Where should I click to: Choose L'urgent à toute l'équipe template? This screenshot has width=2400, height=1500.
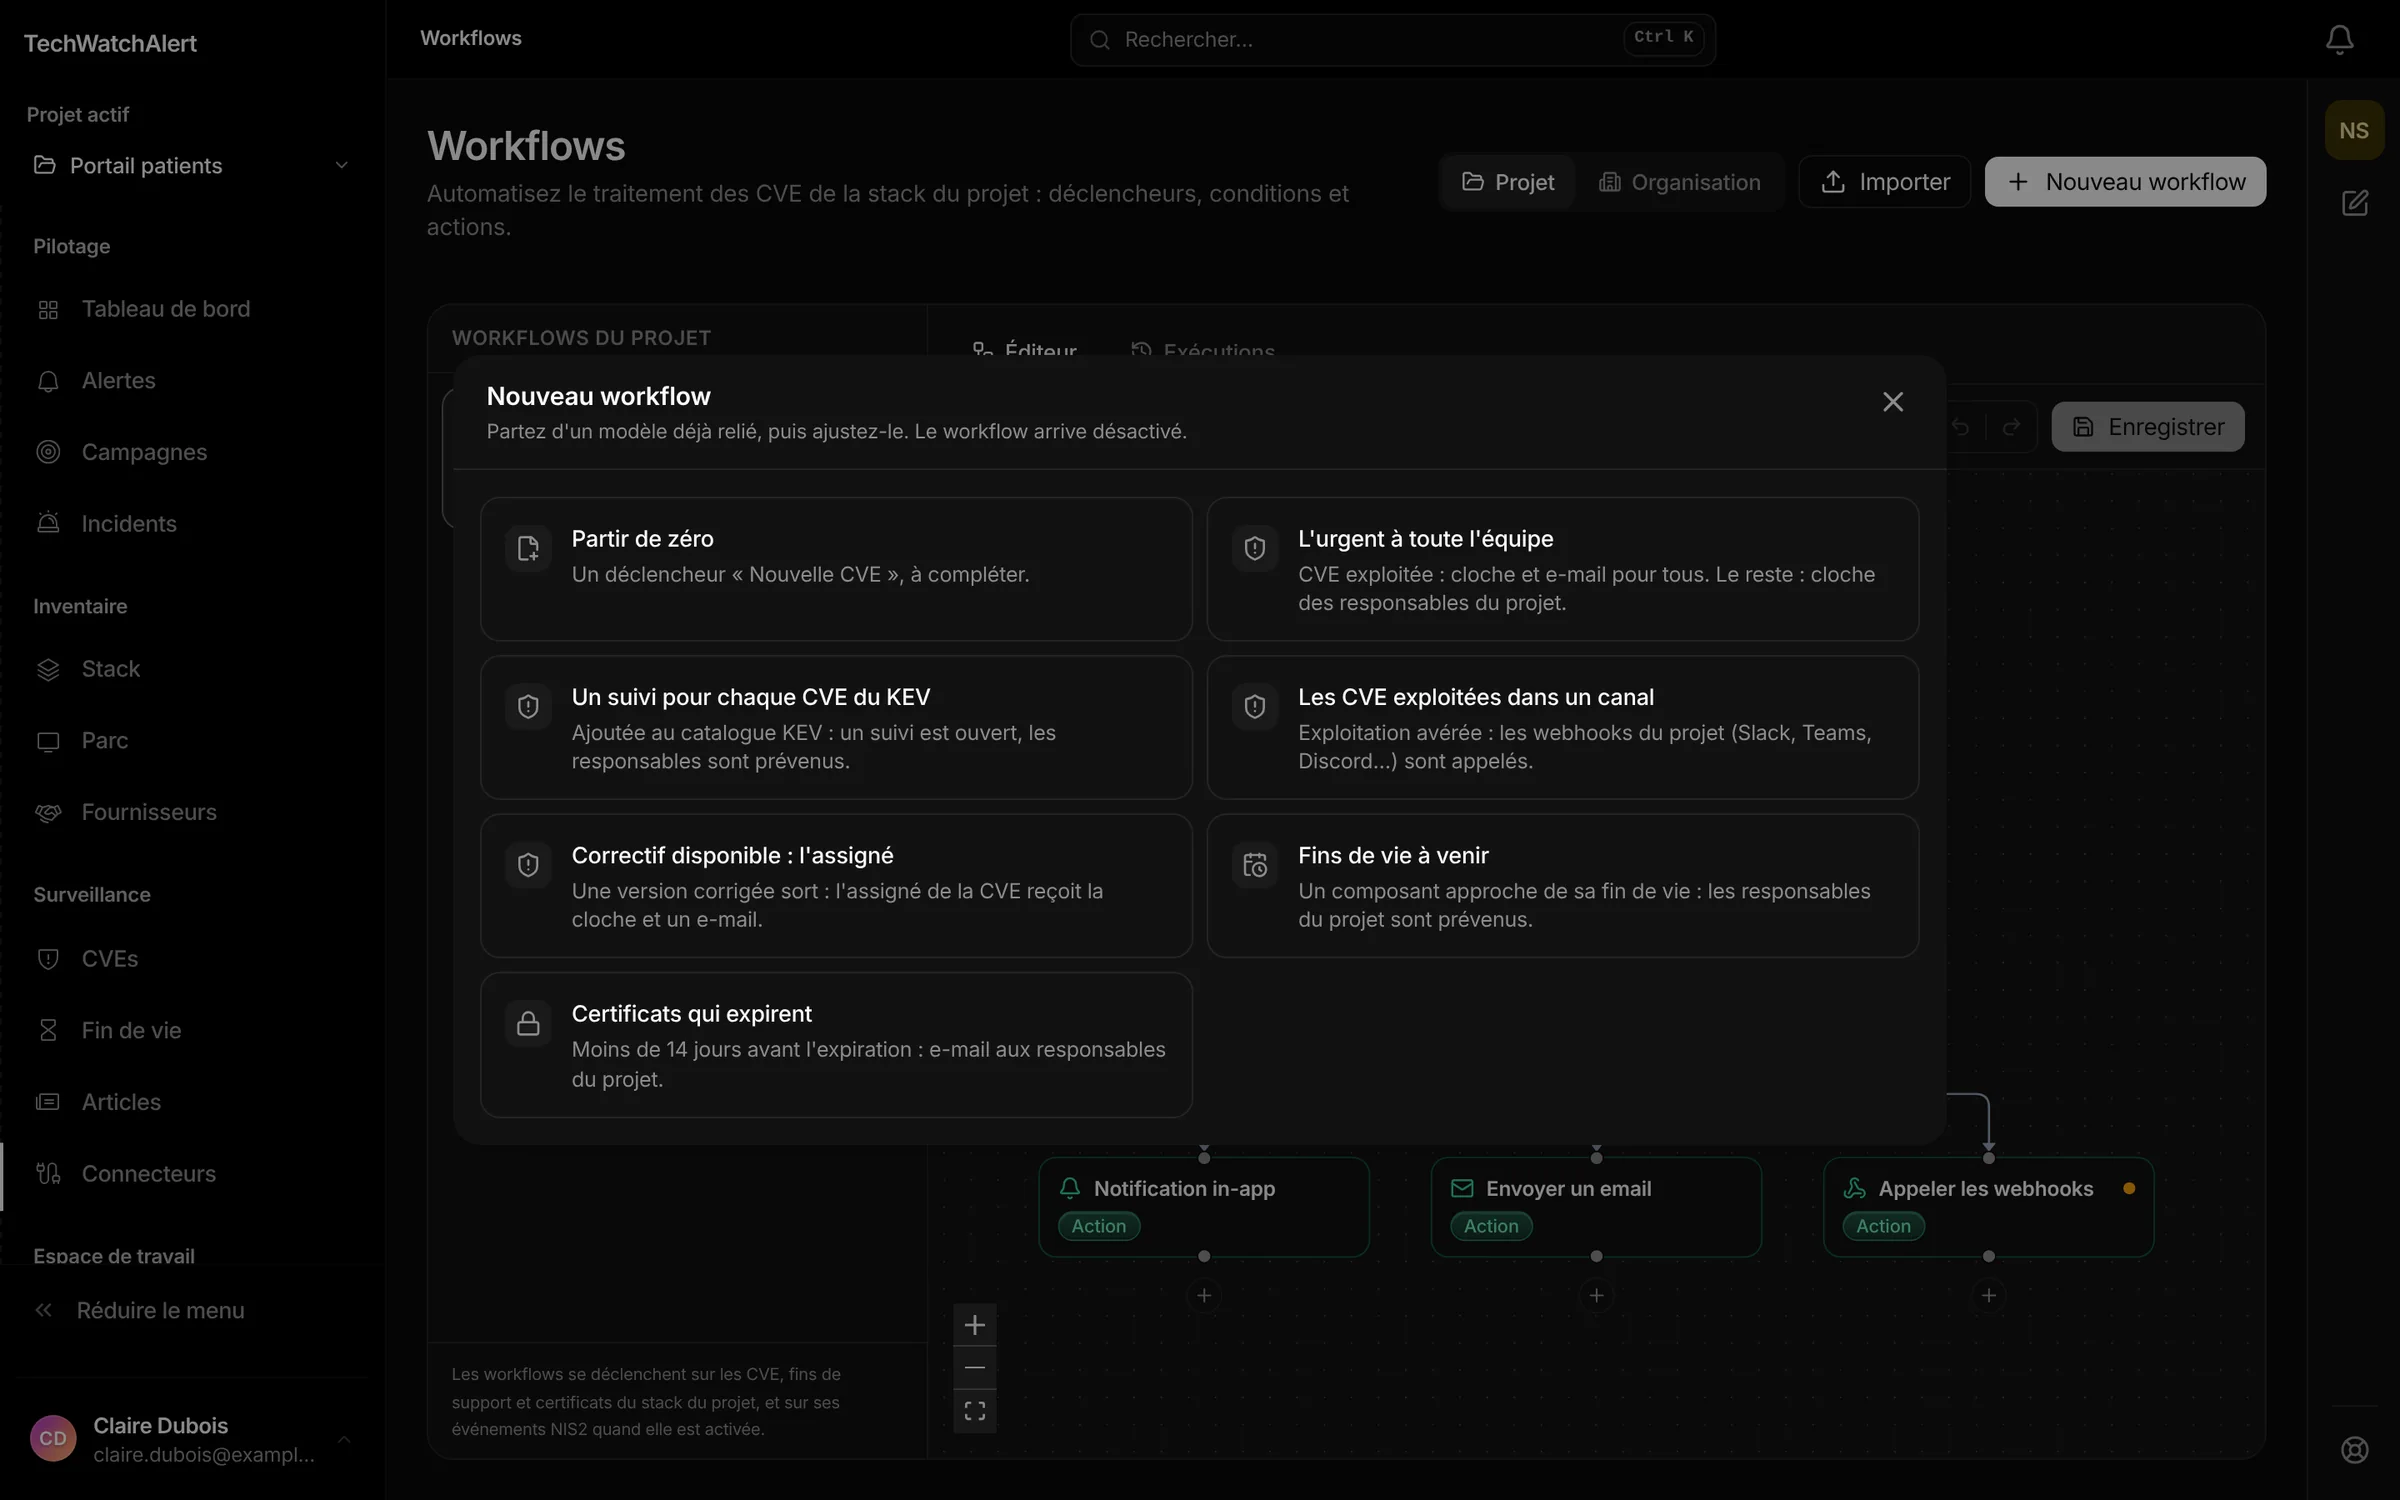click(1562, 569)
